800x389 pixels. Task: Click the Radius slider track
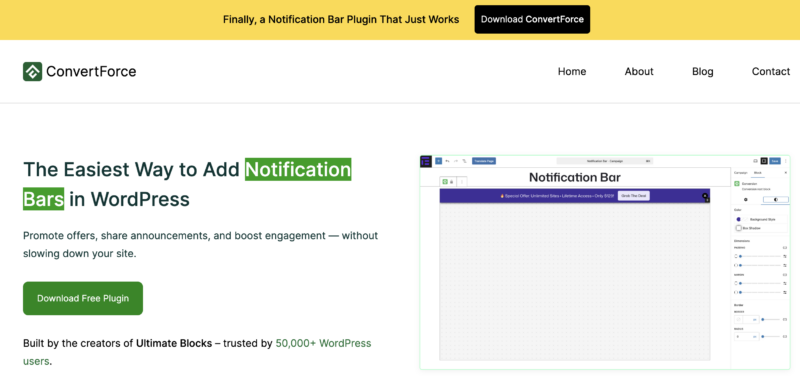point(770,336)
